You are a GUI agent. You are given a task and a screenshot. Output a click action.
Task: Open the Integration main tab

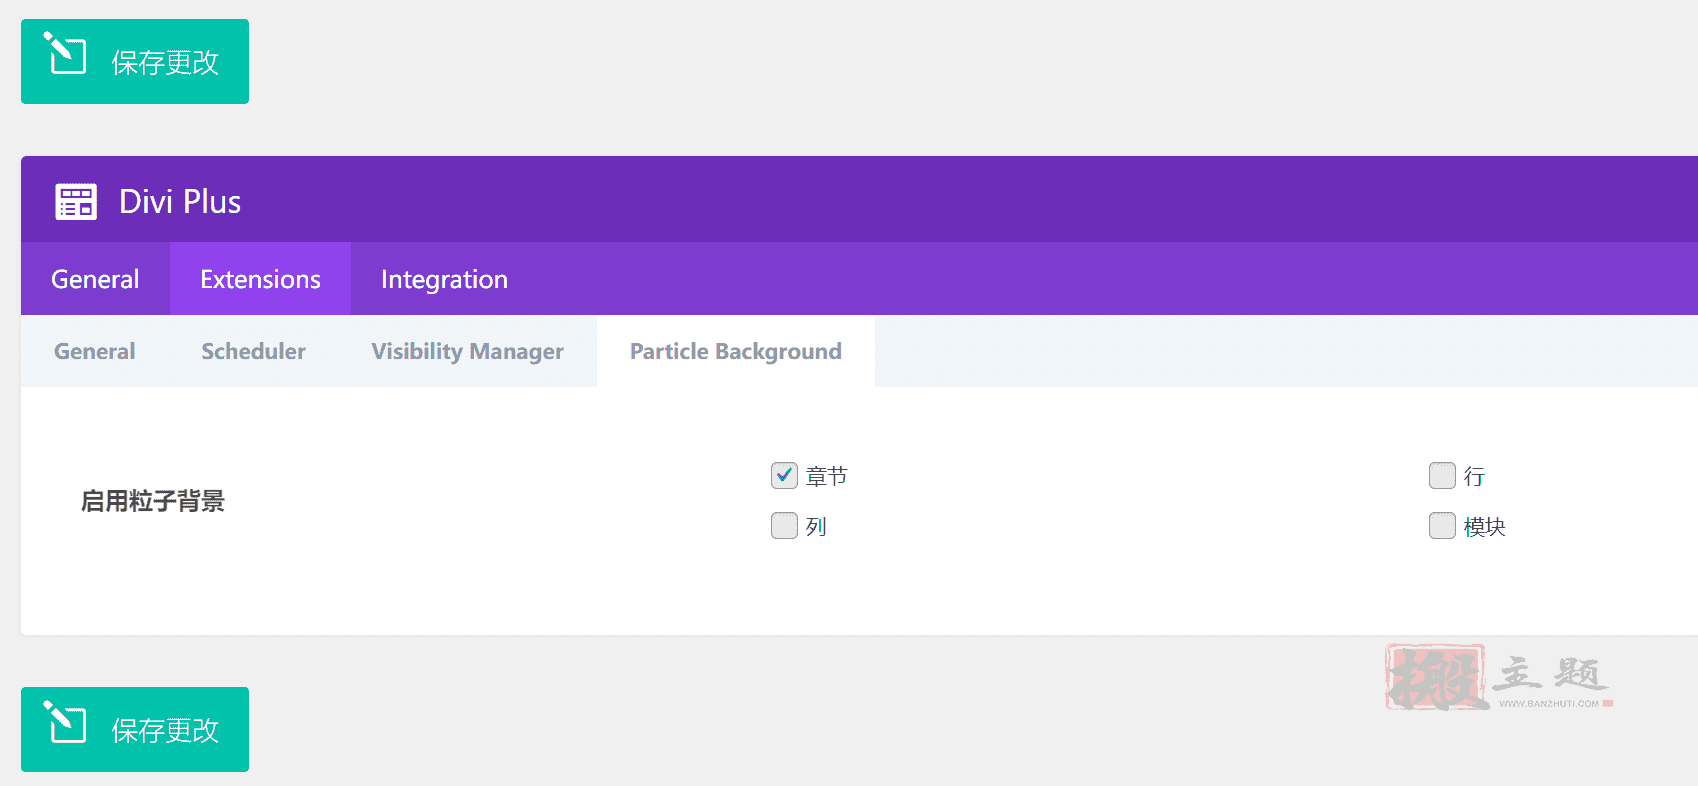[444, 279]
